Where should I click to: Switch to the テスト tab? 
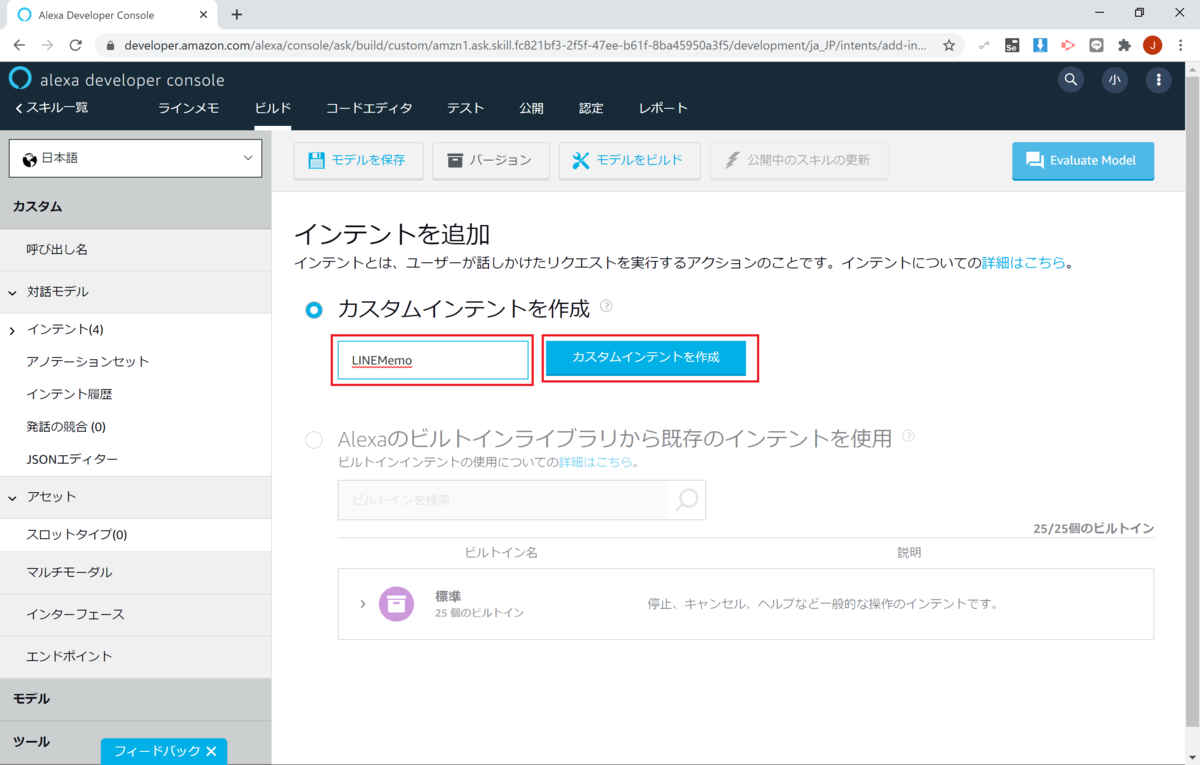coord(465,108)
